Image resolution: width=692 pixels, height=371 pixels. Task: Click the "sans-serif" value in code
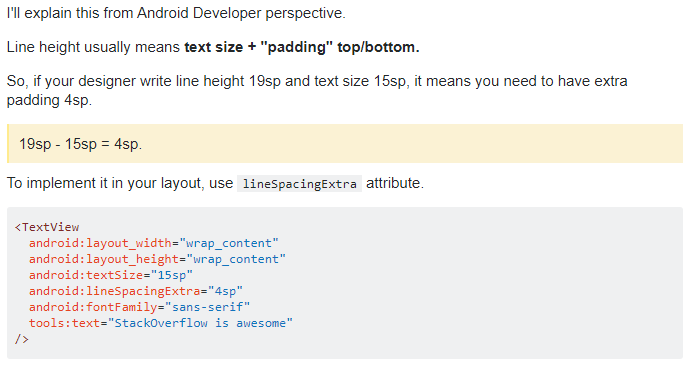pyautogui.click(x=207, y=307)
